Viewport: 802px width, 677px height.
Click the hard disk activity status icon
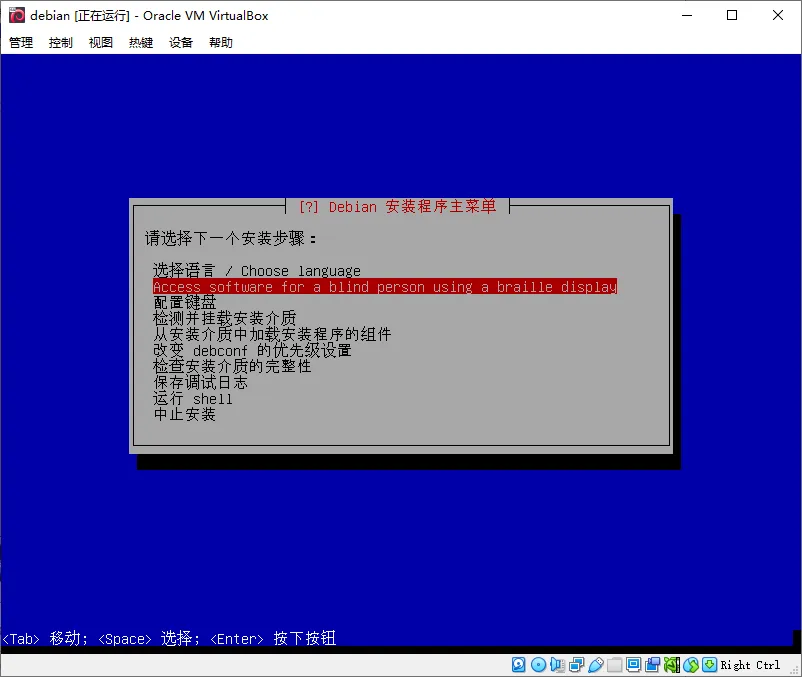pyautogui.click(x=519, y=665)
